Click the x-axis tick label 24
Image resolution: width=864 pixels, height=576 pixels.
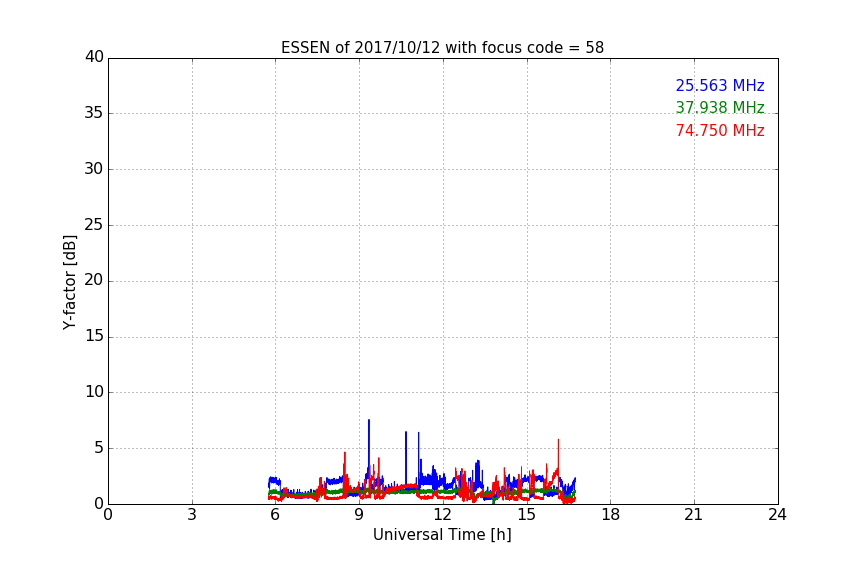[x=778, y=515]
